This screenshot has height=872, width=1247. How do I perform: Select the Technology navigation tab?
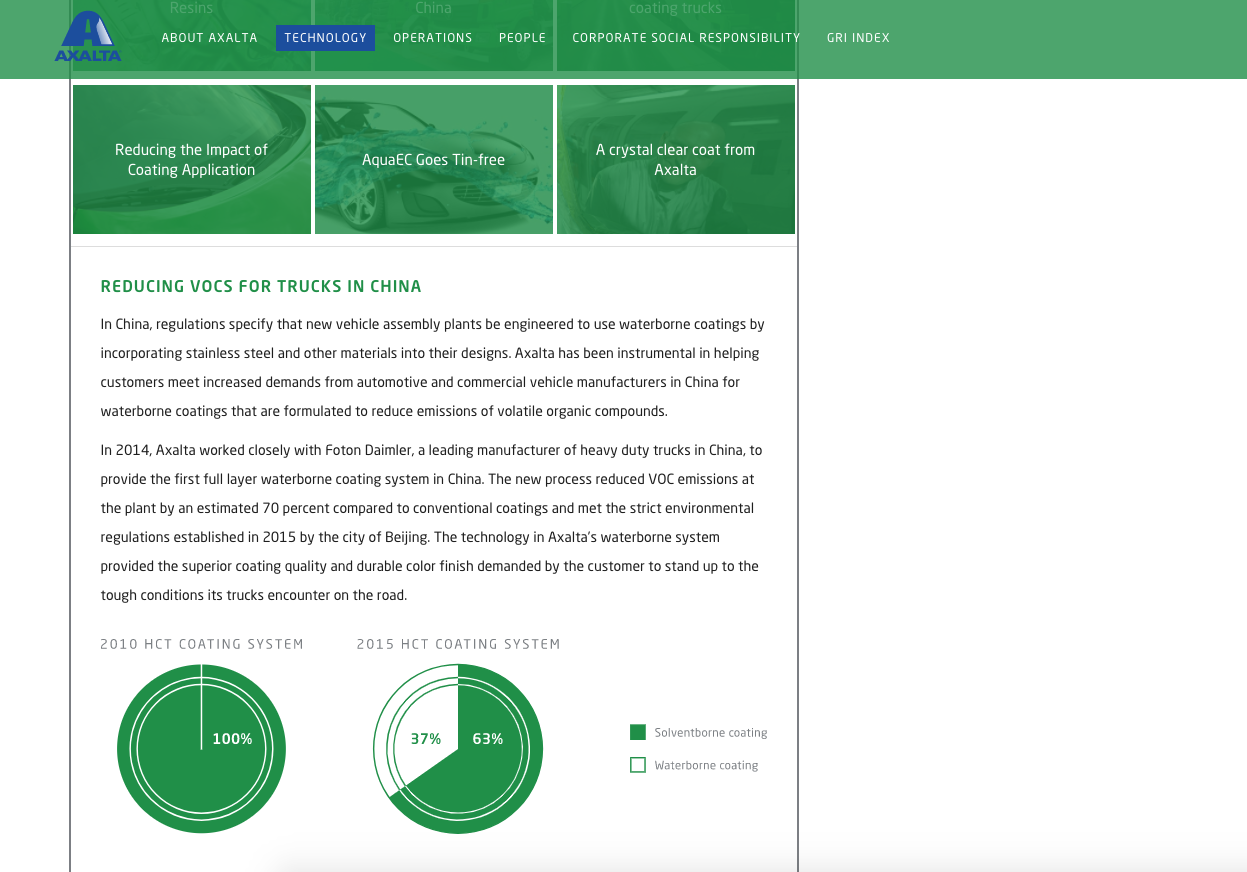click(x=325, y=38)
